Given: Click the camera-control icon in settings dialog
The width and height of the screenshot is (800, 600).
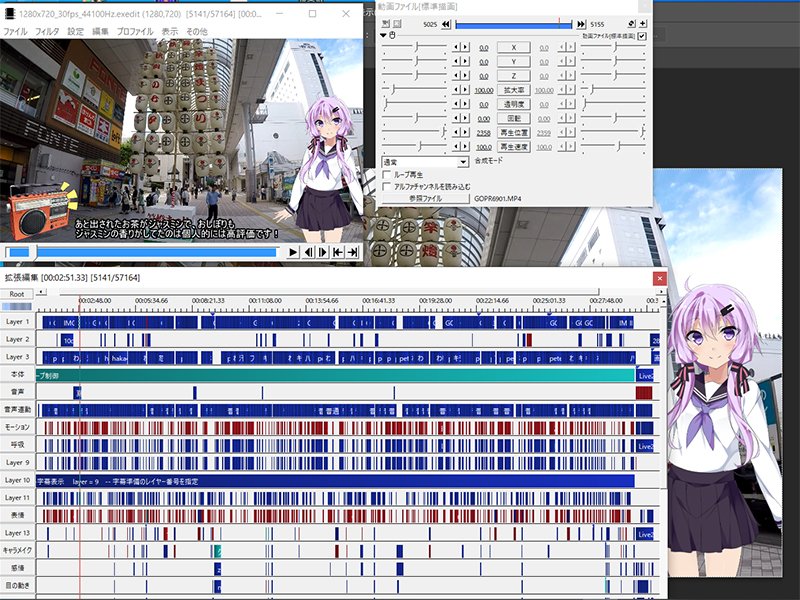Looking at the screenshot, I should pos(386,23).
